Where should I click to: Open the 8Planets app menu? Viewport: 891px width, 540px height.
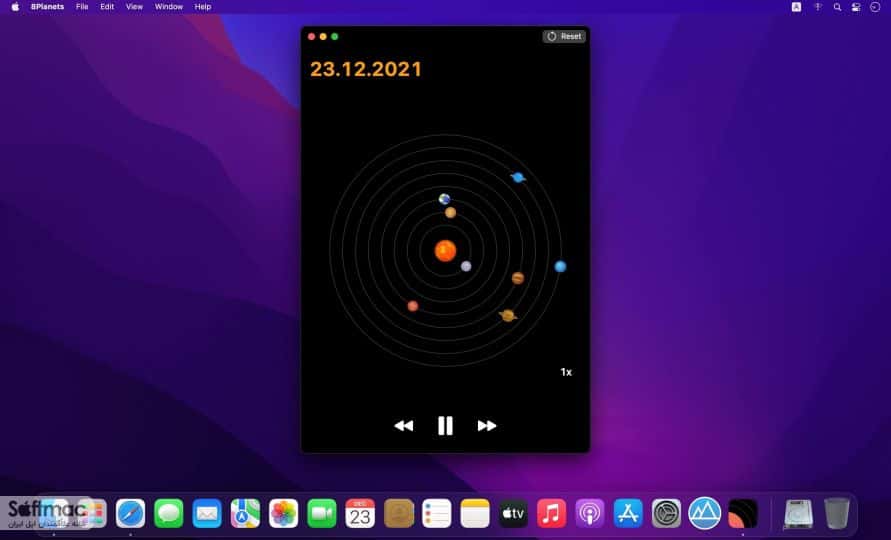(x=47, y=7)
